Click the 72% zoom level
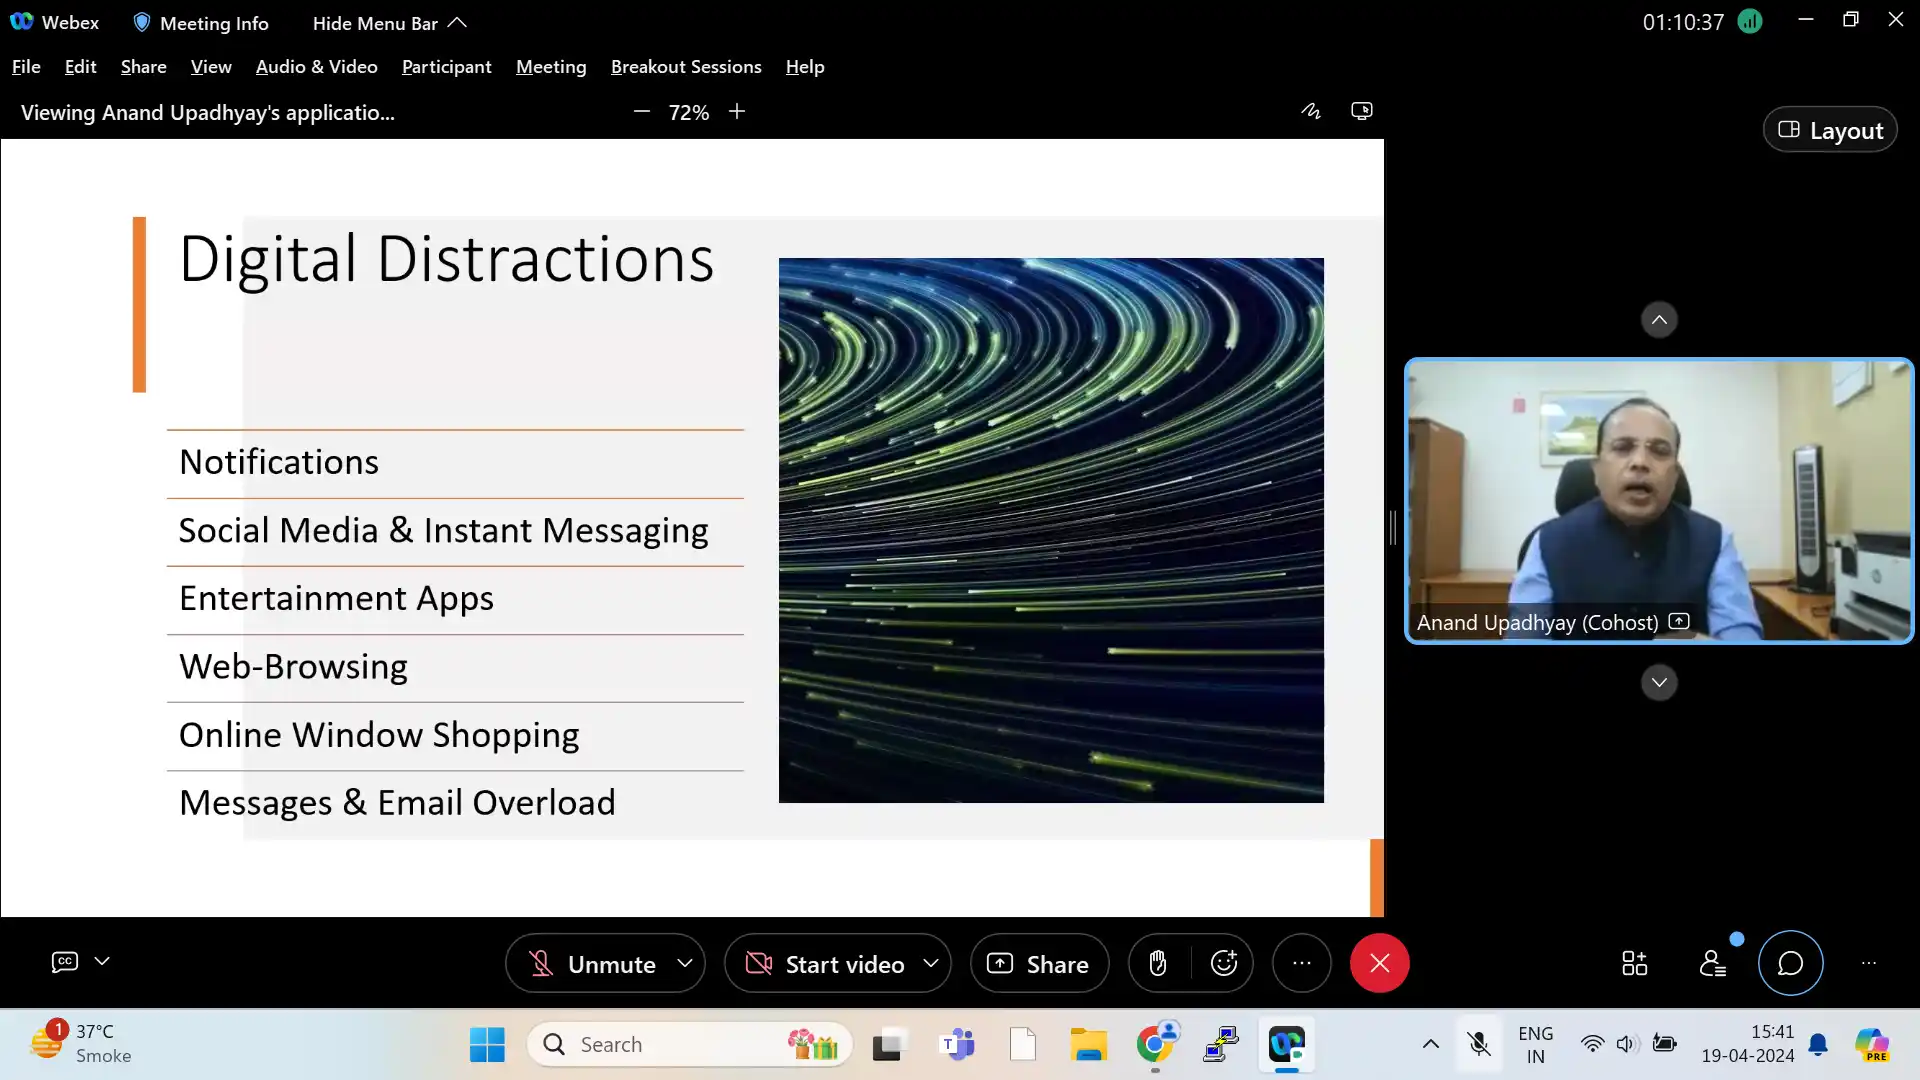 (x=689, y=112)
